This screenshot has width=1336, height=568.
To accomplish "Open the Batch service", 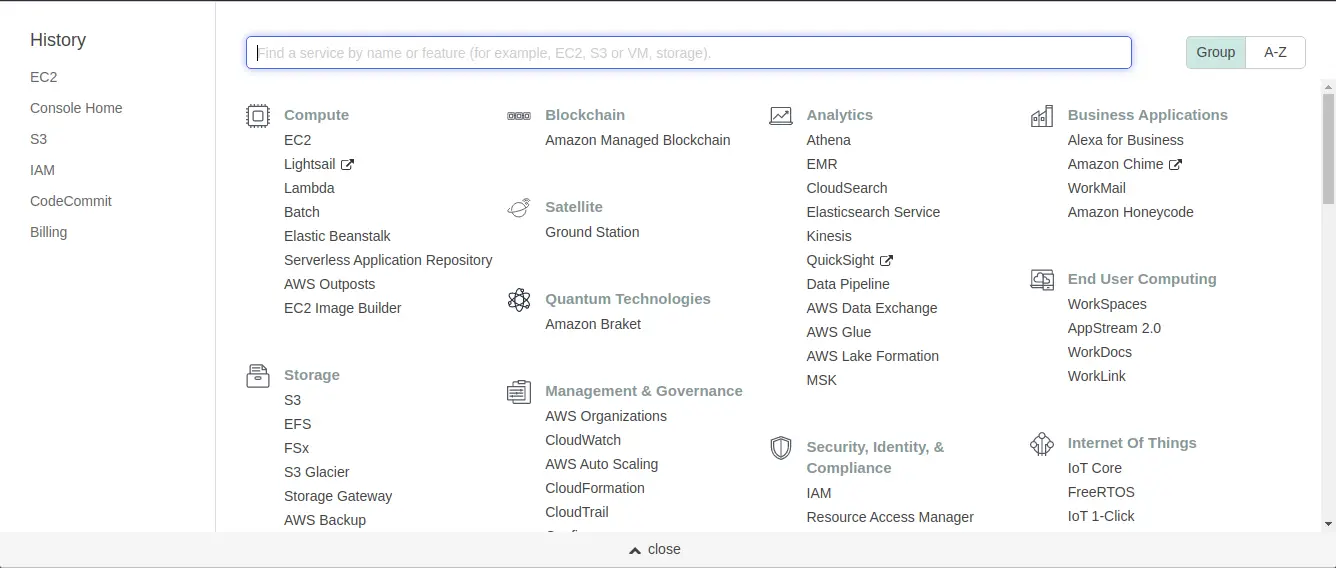I will (x=302, y=212).
